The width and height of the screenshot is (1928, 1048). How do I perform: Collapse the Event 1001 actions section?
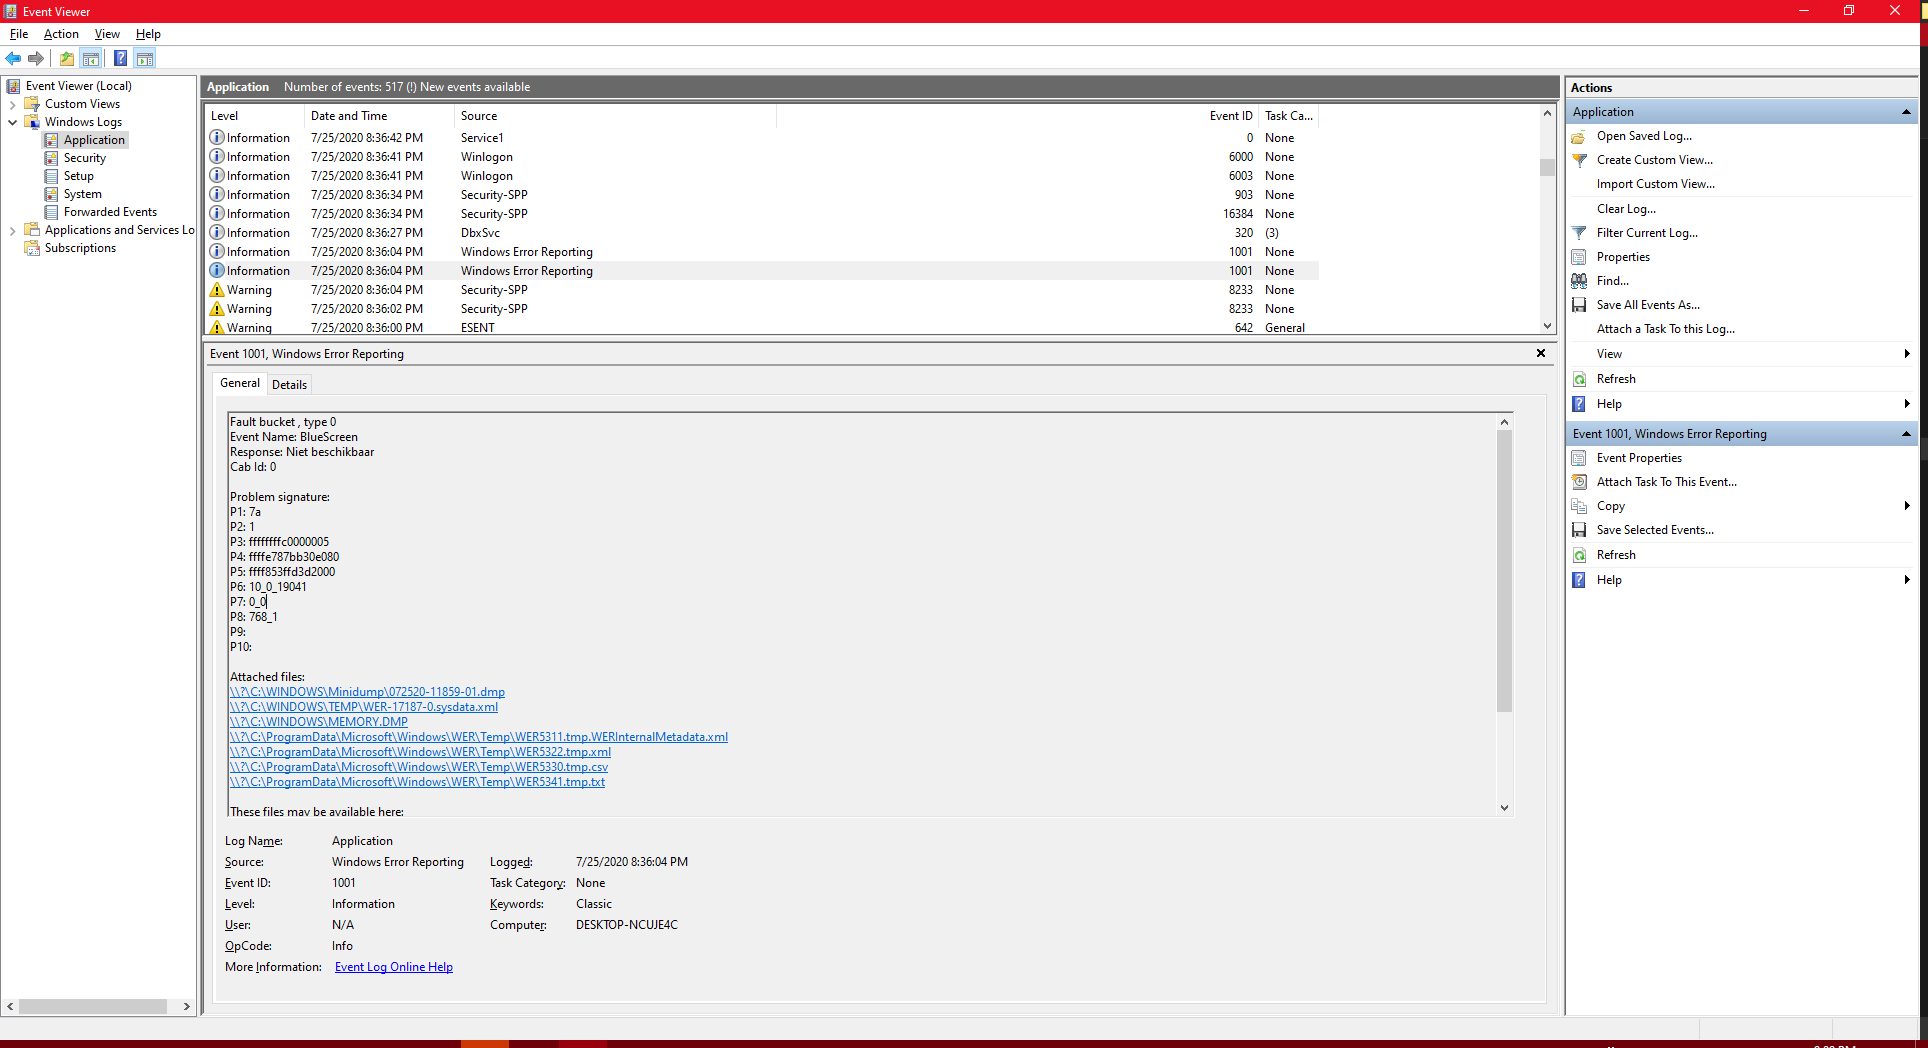pos(1906,434)
